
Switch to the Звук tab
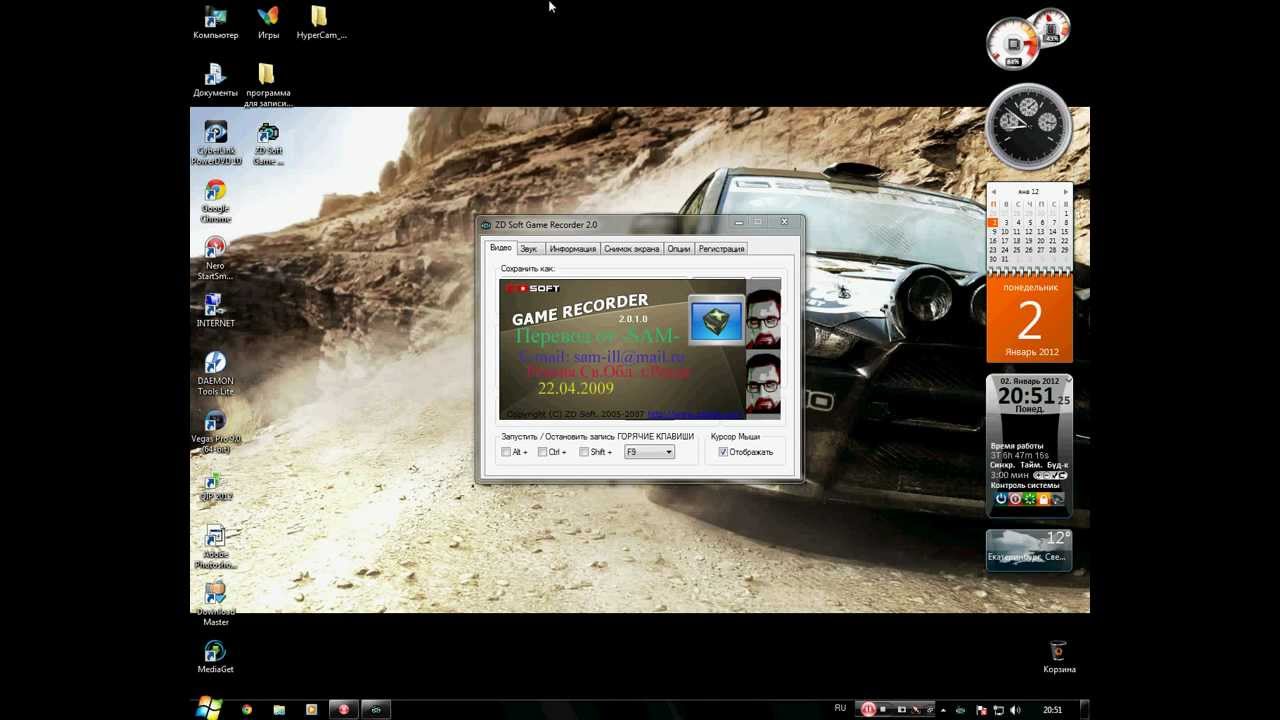(529, 249)
